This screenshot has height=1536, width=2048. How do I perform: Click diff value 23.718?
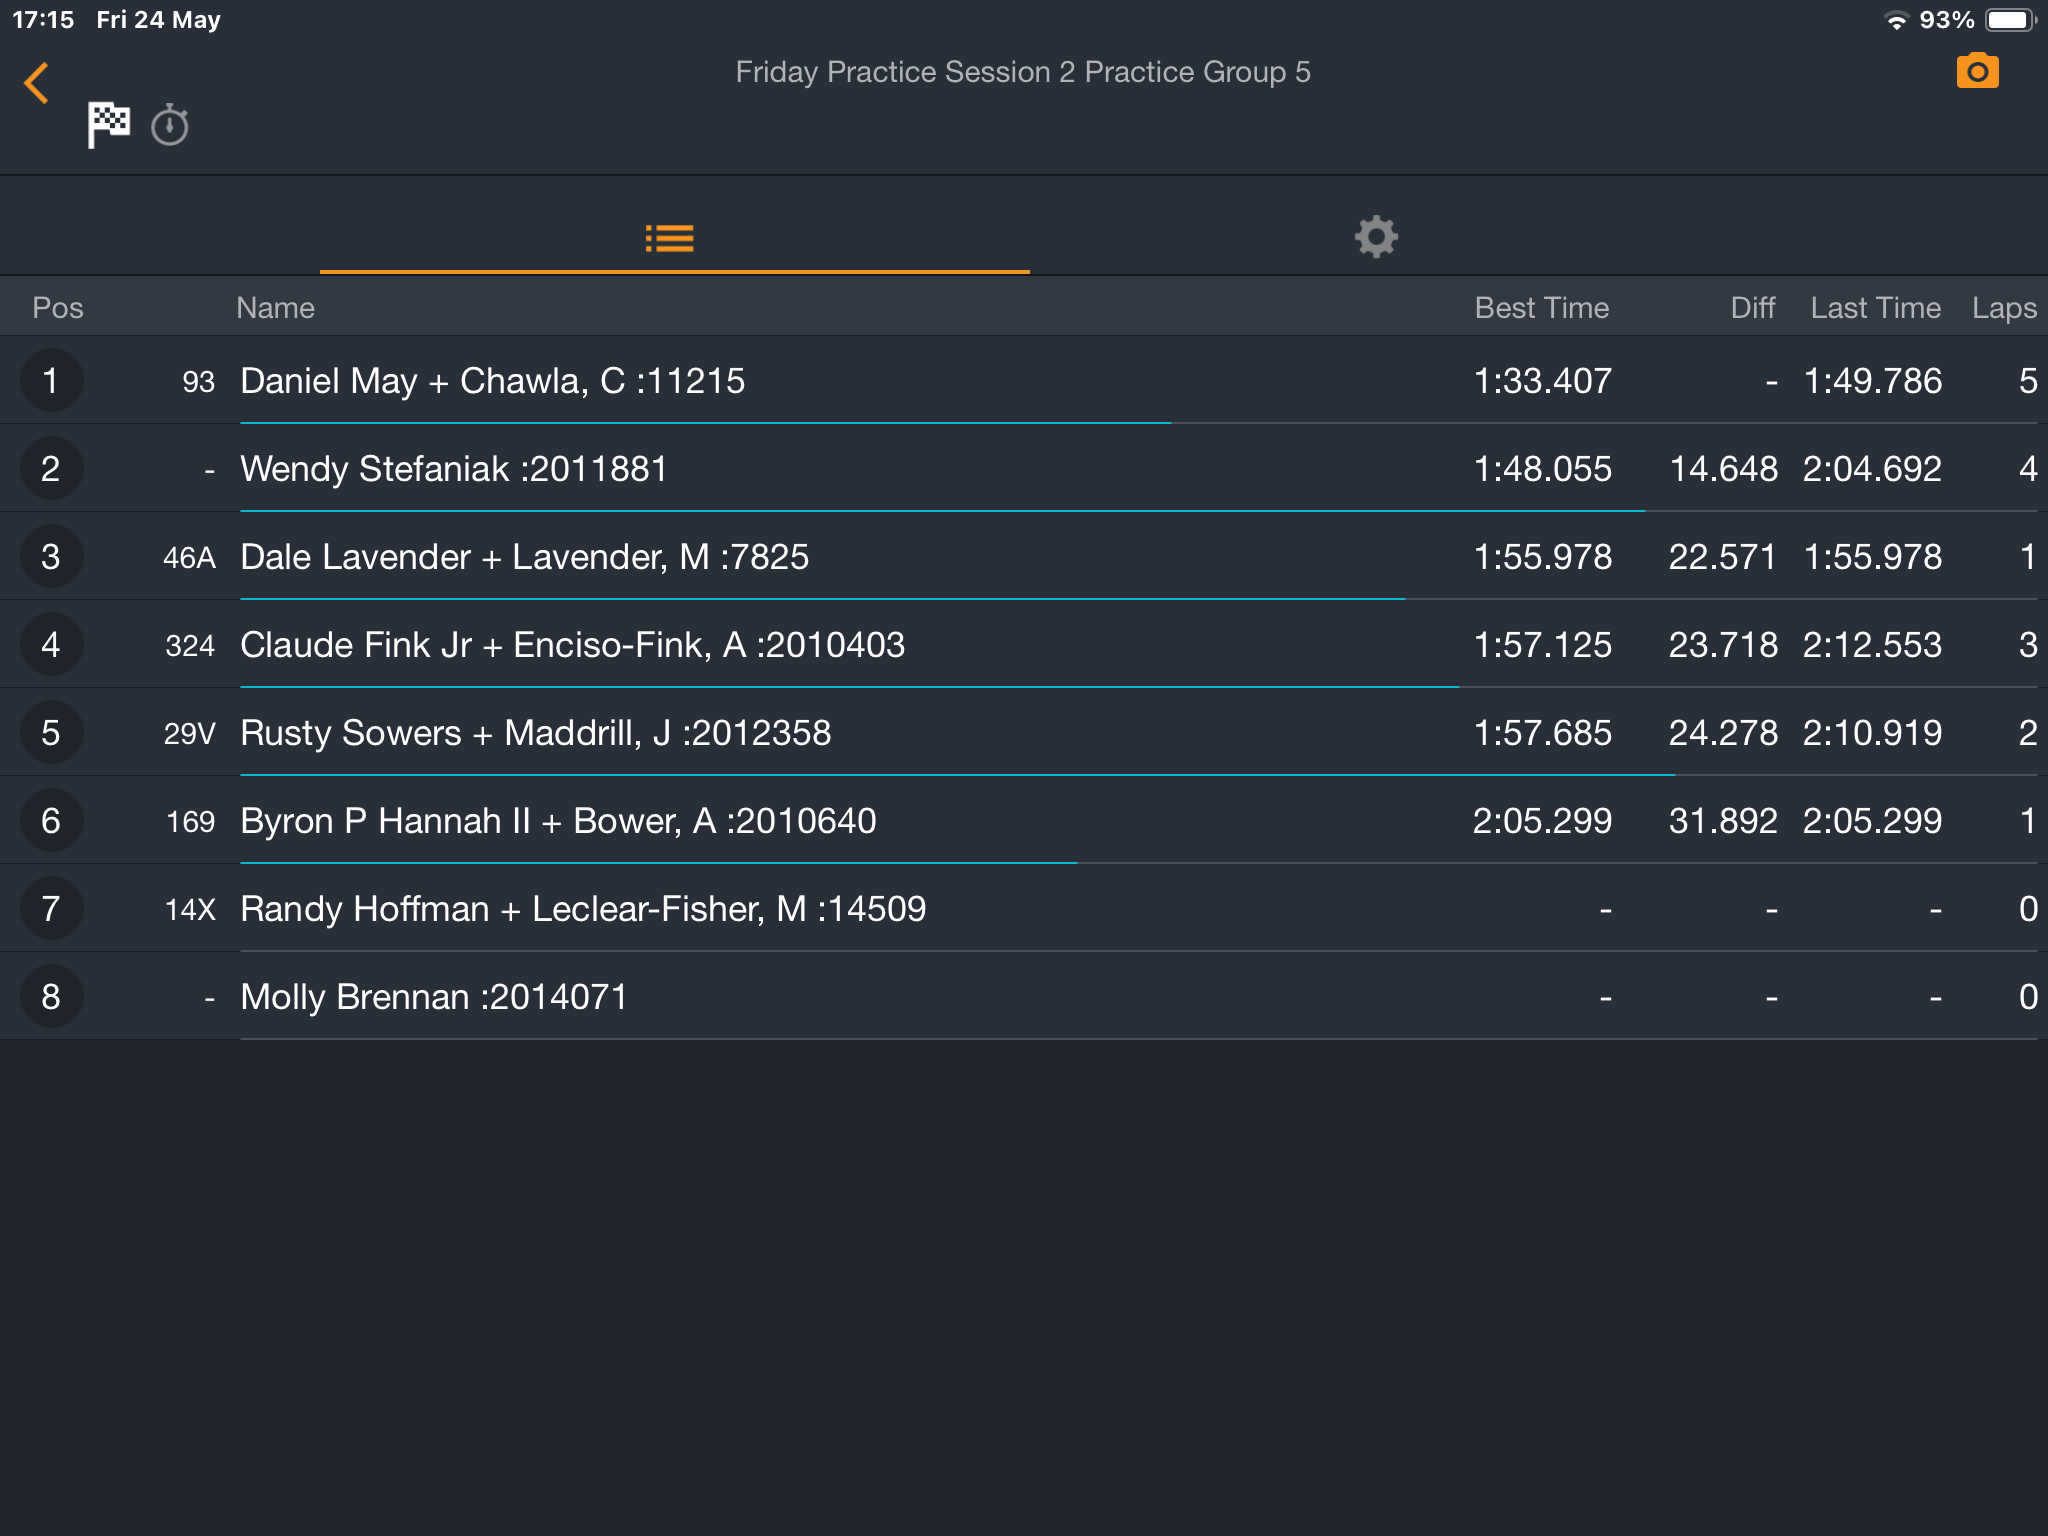pos(1723,645)
